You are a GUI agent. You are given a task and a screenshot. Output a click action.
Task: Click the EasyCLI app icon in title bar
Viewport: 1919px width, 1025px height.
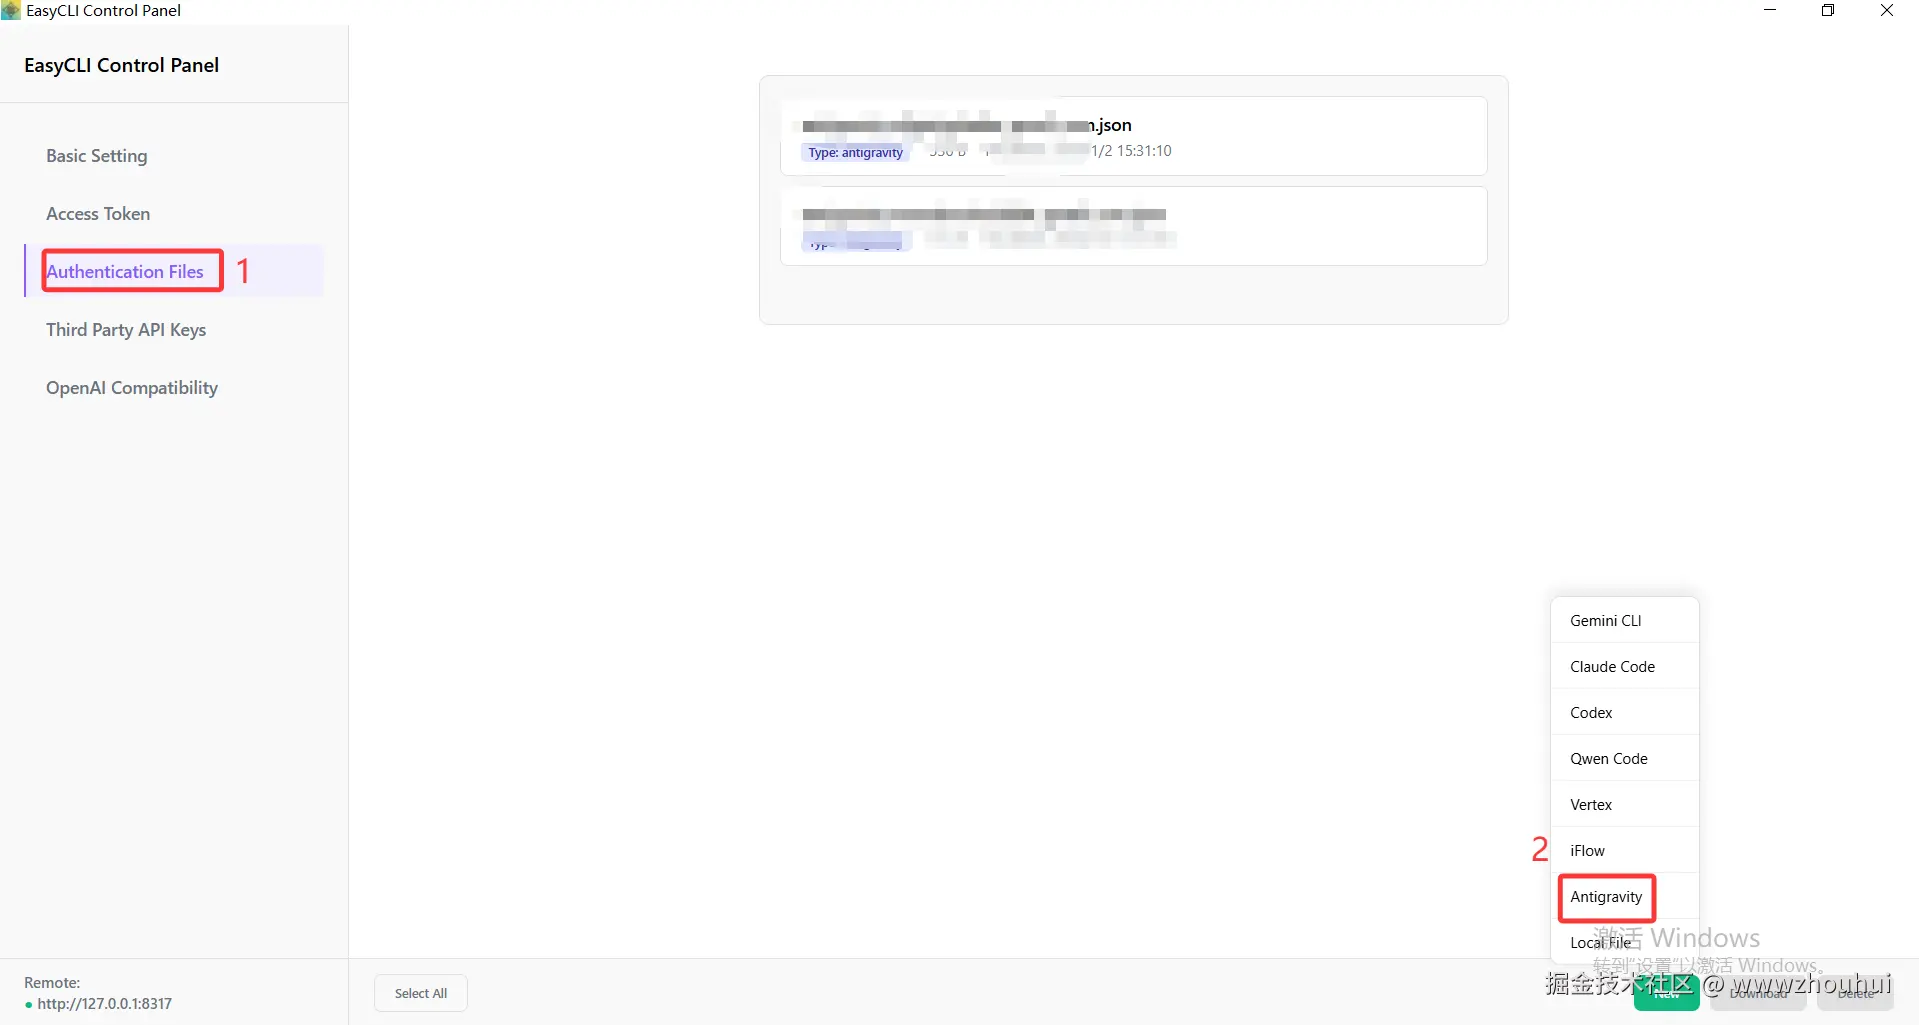tap(11, 11)
